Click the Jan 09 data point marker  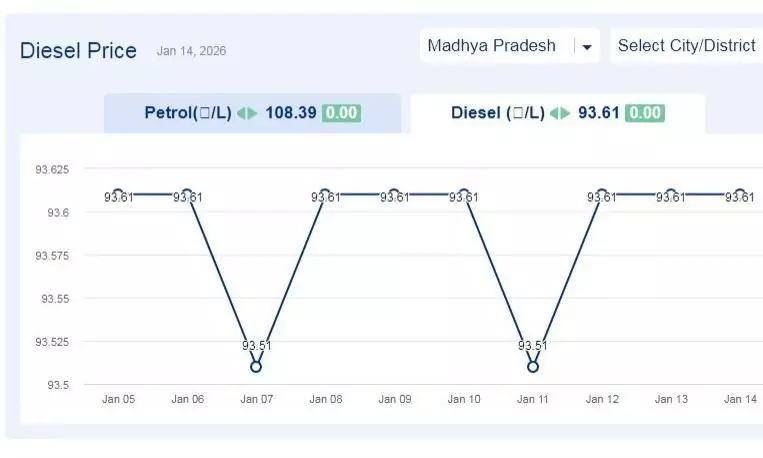click(394, 194)
